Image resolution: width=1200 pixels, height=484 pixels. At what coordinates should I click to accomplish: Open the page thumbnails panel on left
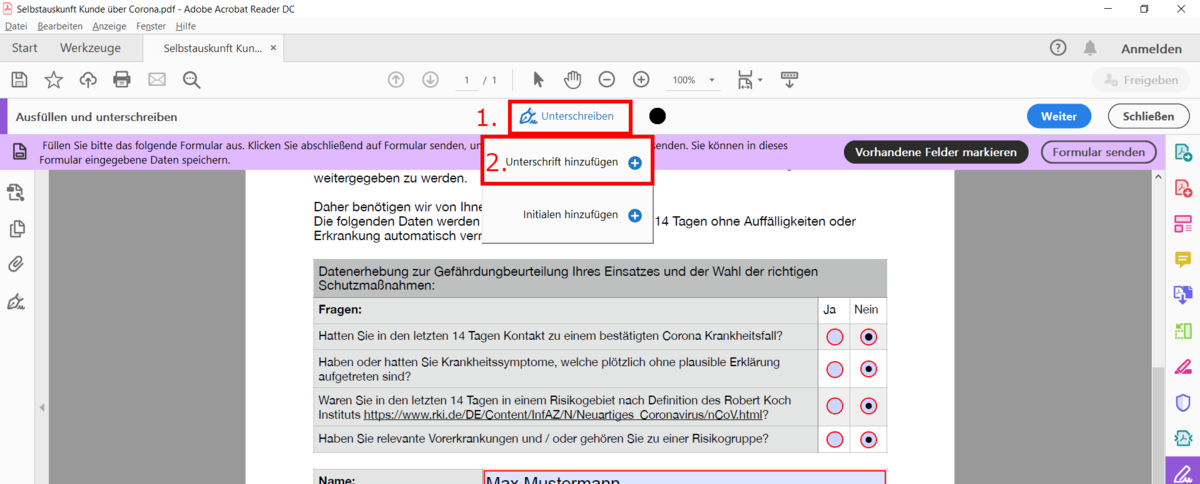[17, 229]
